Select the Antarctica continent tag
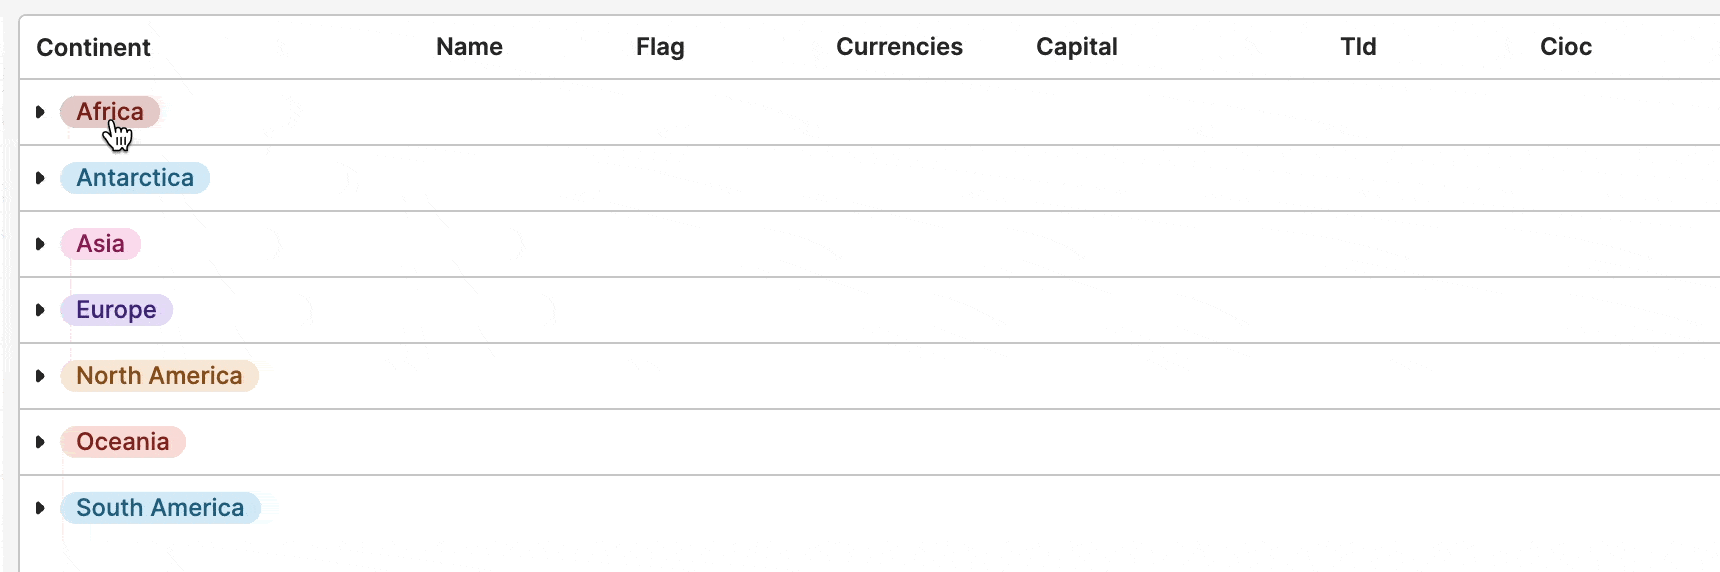Viewport: 1720px width, 572px height. pyautogui.click(x=135, y=178)
